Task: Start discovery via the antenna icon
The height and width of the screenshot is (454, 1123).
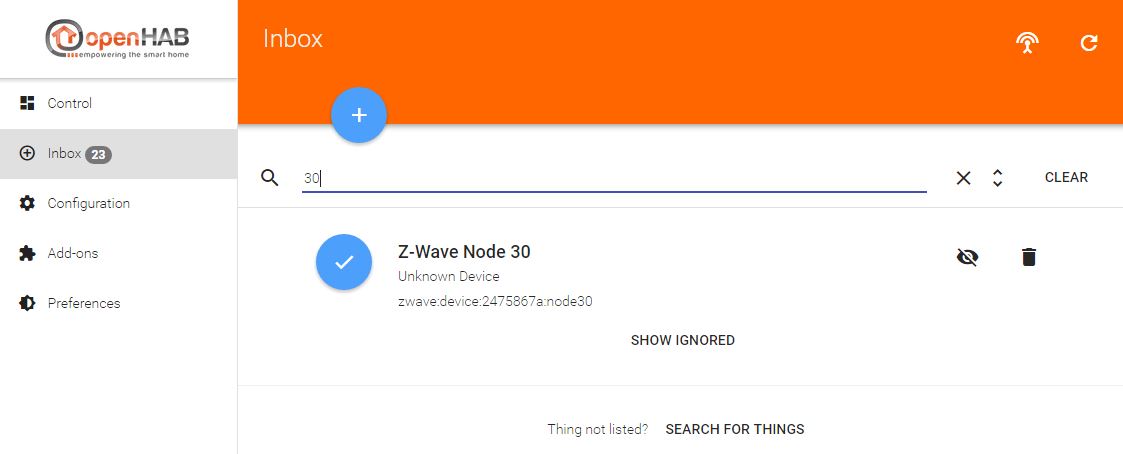Action: [1027, 43]
